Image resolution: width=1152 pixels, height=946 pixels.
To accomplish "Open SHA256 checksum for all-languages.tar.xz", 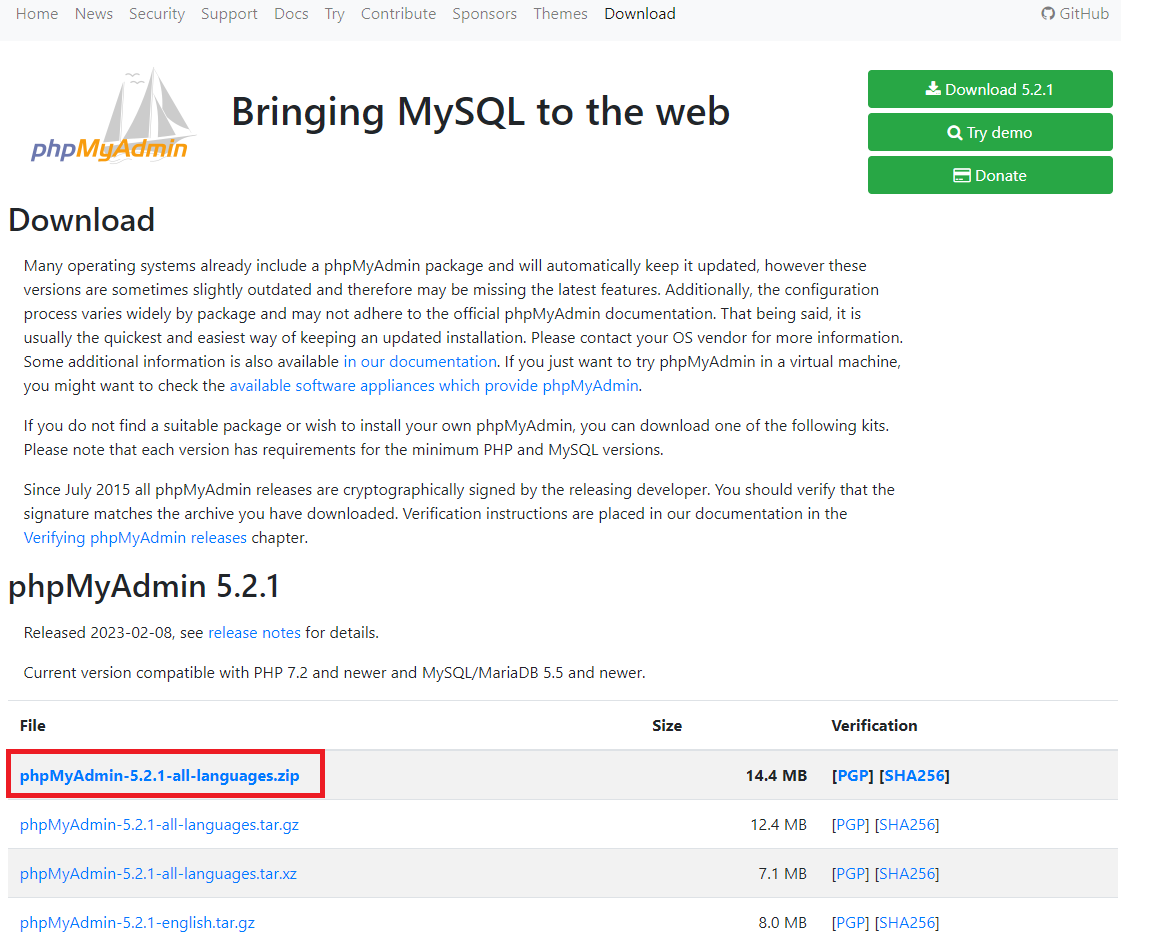I will point(907,873).
